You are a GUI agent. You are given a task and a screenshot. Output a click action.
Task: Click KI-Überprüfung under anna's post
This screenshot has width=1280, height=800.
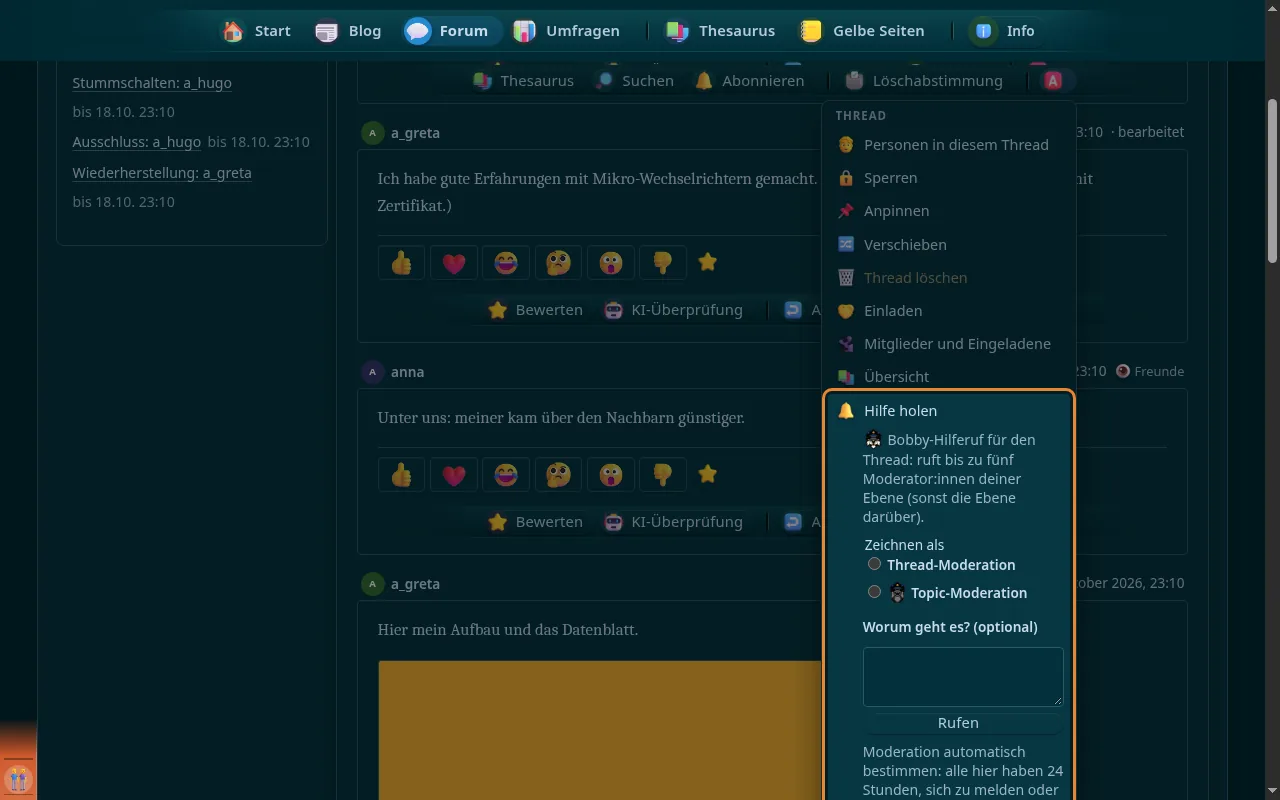tap(673, 522)
